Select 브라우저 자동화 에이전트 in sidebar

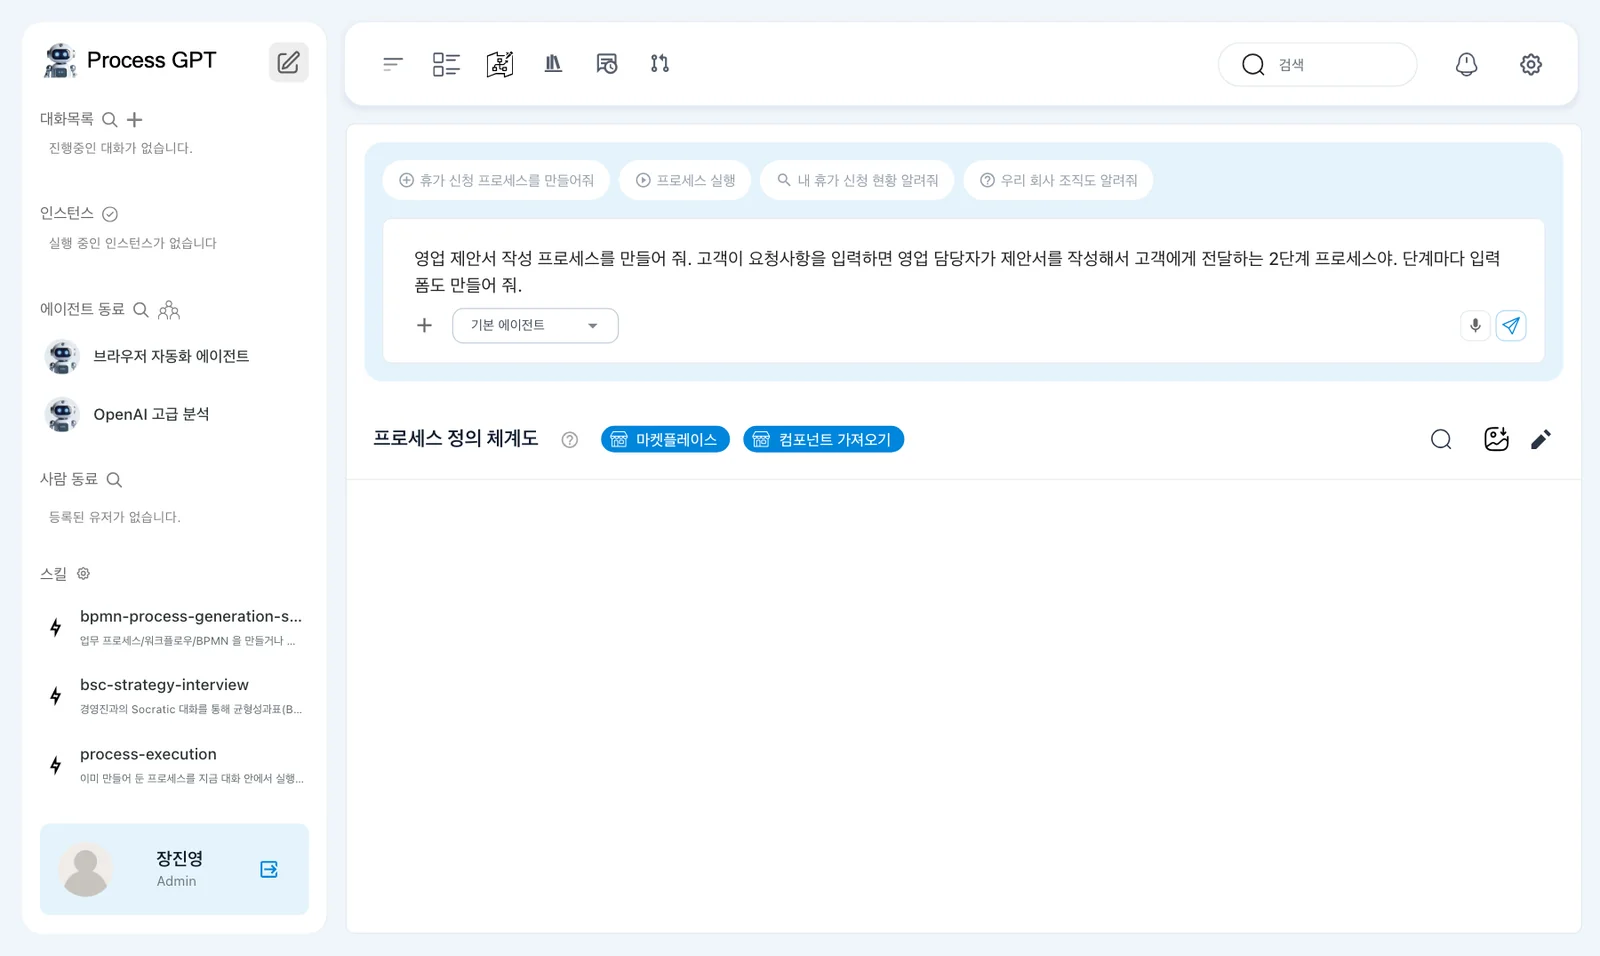(174, 357)
